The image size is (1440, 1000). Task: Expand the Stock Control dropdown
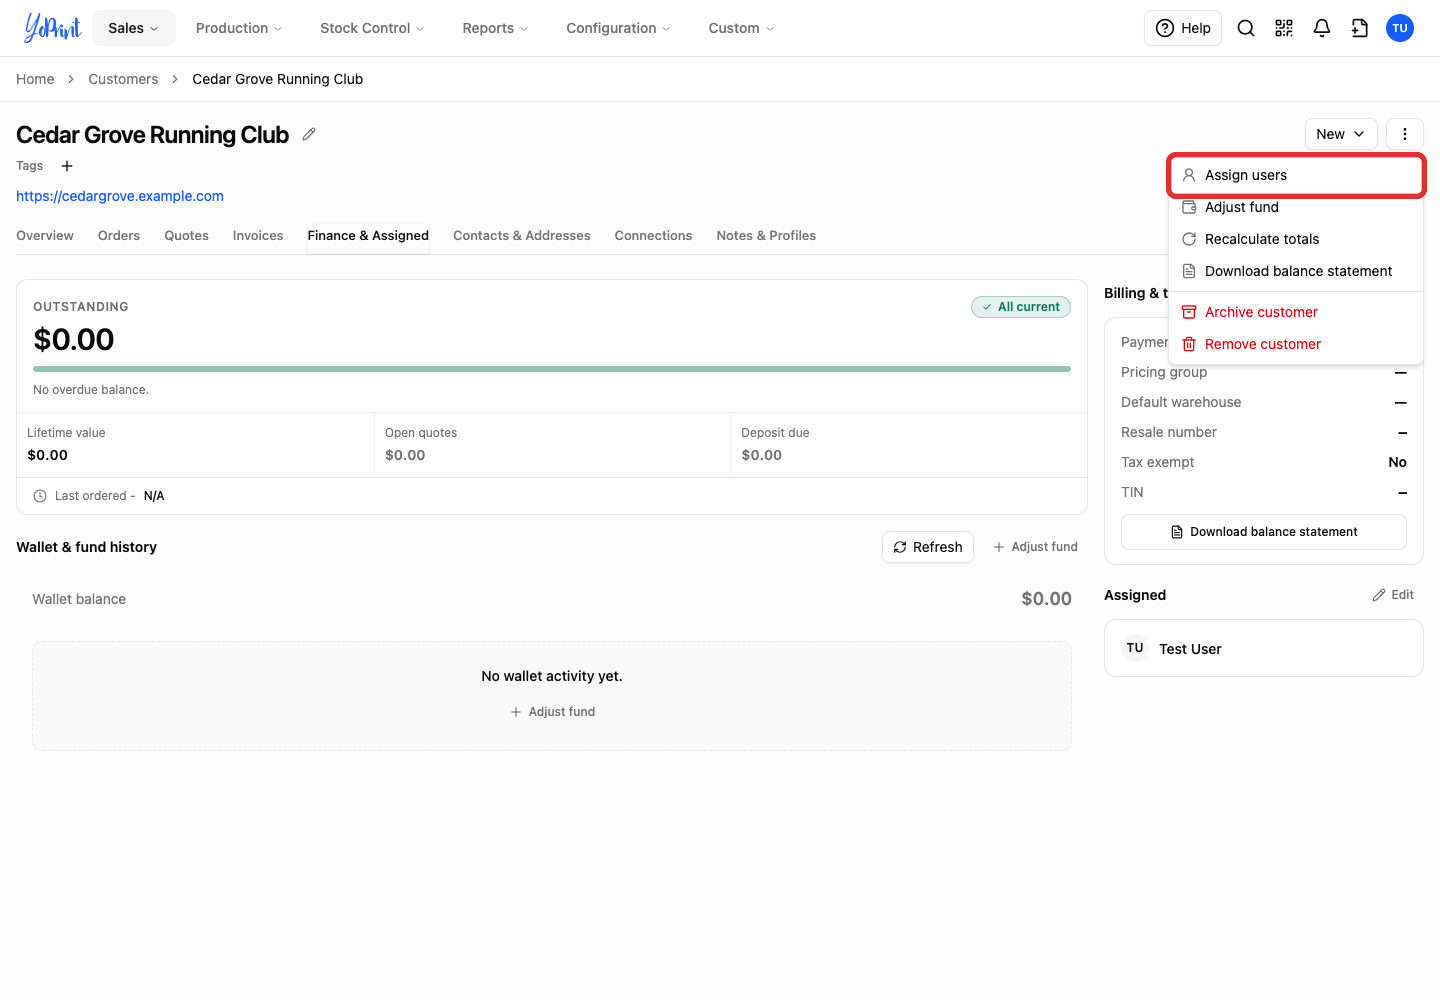372,28
